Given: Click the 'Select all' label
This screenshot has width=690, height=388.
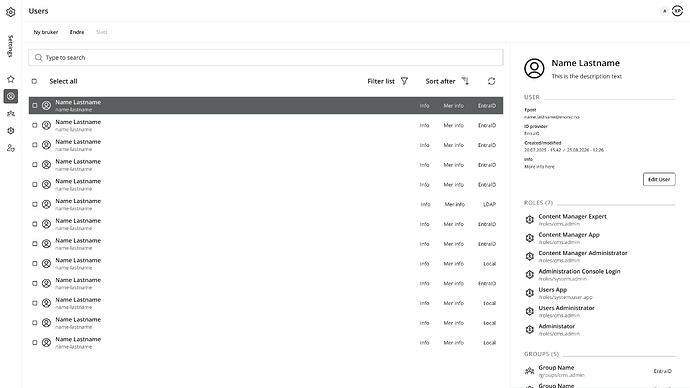Looking at the screenshot, I should (63, 81).
